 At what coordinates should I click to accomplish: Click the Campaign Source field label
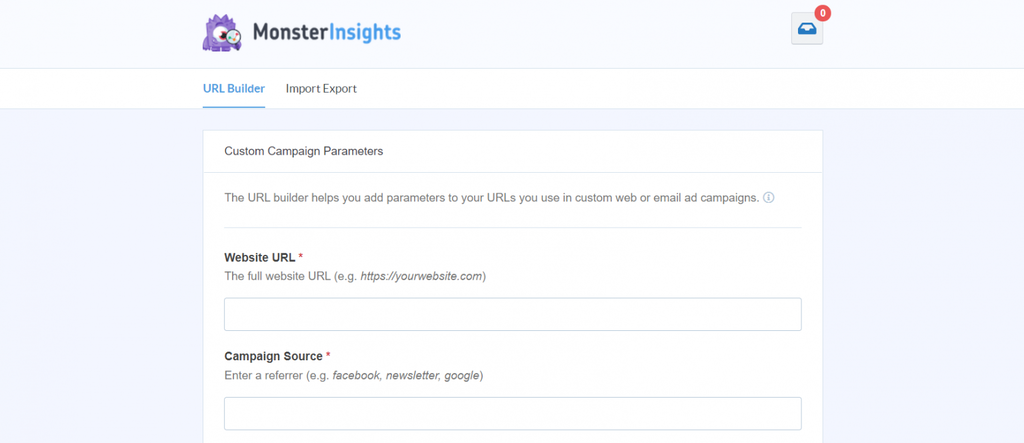pyautogui.click(x=274, y=356)
